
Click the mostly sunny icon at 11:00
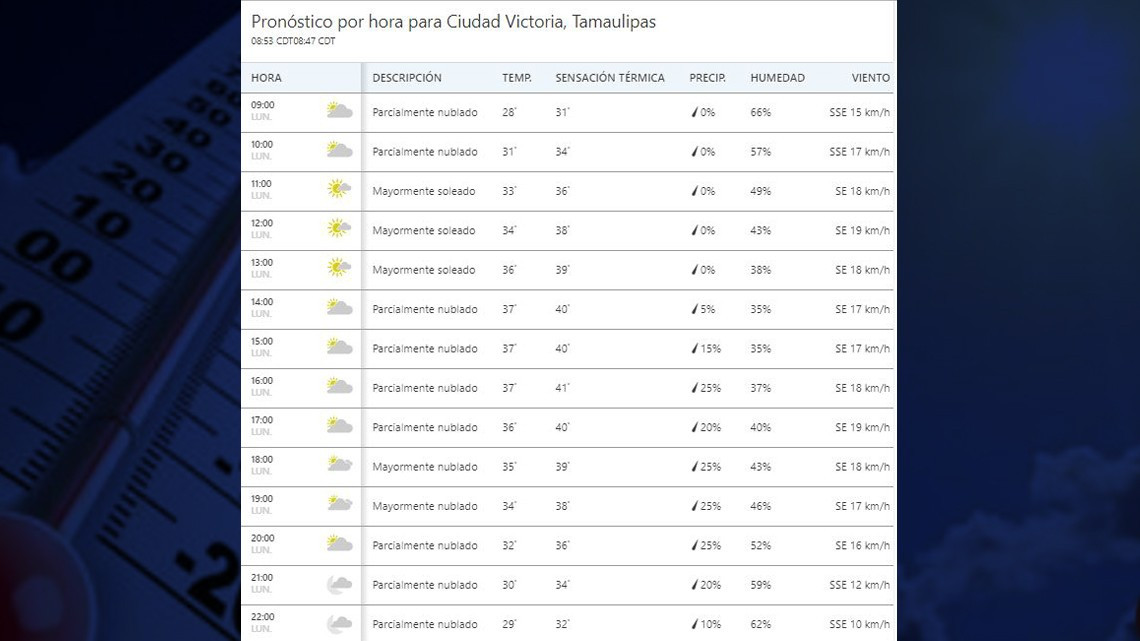[338, 189]
